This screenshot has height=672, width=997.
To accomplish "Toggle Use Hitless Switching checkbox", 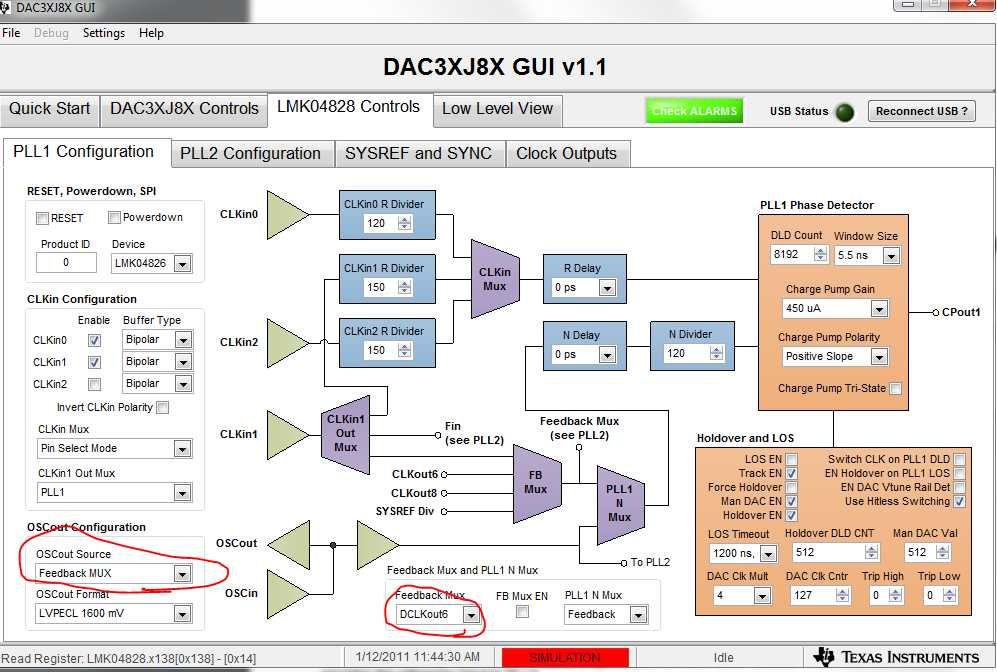I will 959,501.
